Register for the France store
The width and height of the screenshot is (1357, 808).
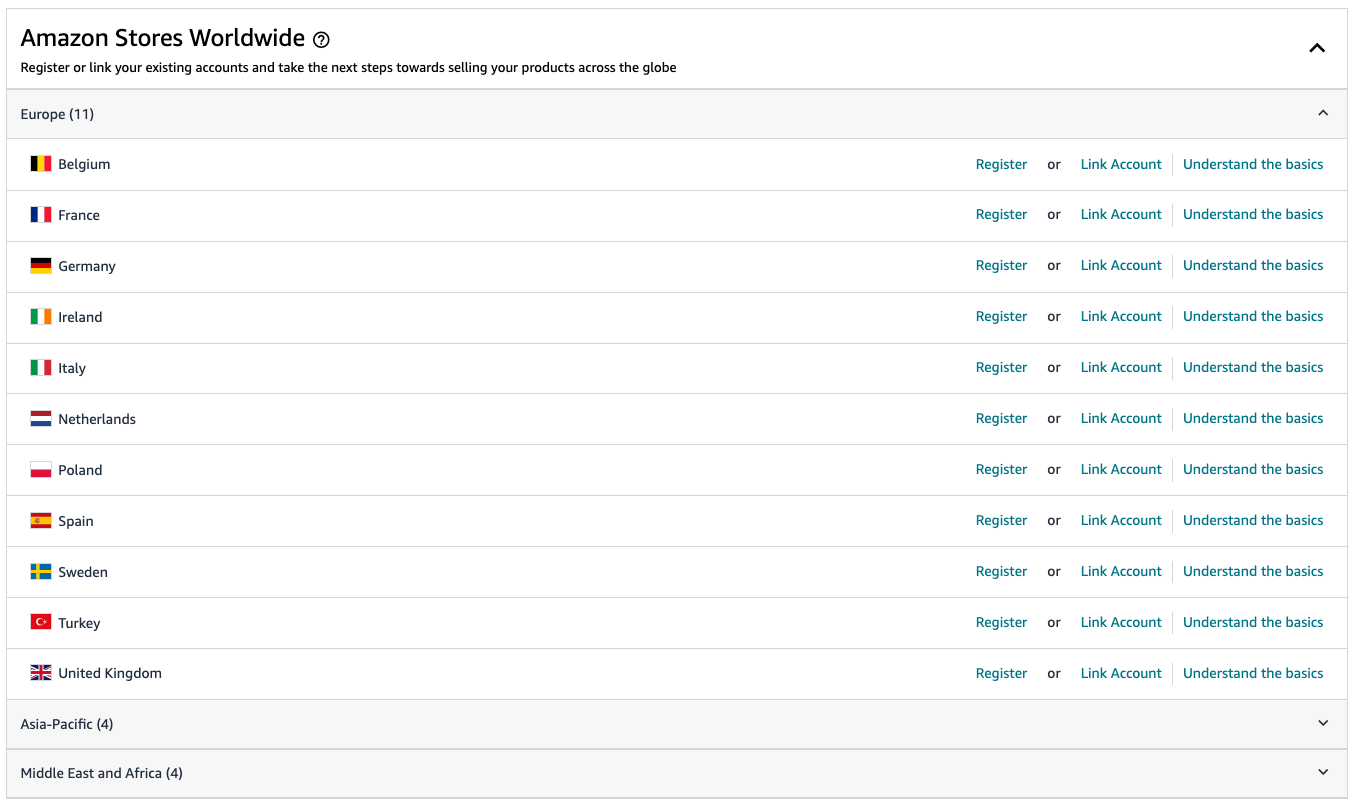click(1001, 214)
